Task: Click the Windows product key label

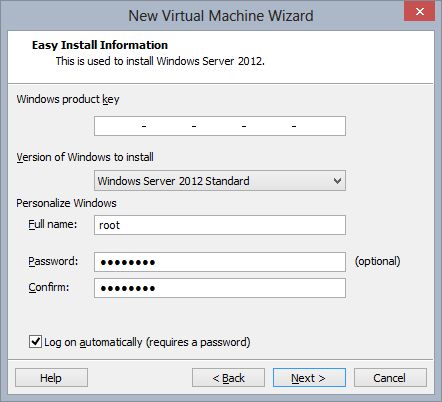Action: (x=68, y=99)
